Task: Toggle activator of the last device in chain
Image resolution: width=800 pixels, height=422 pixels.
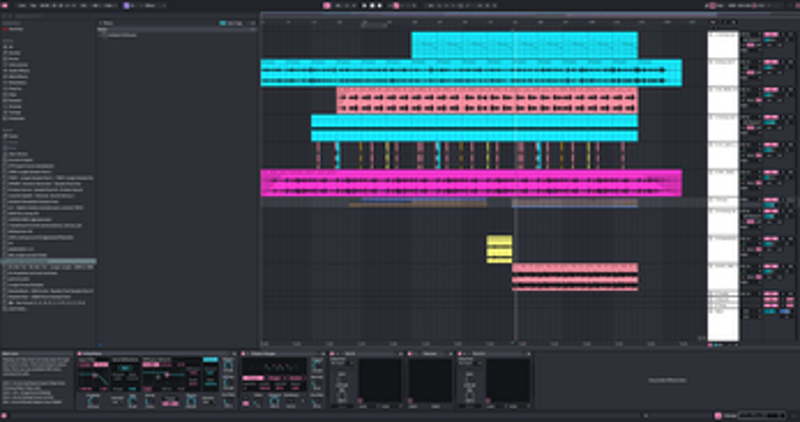Action: 460,354
